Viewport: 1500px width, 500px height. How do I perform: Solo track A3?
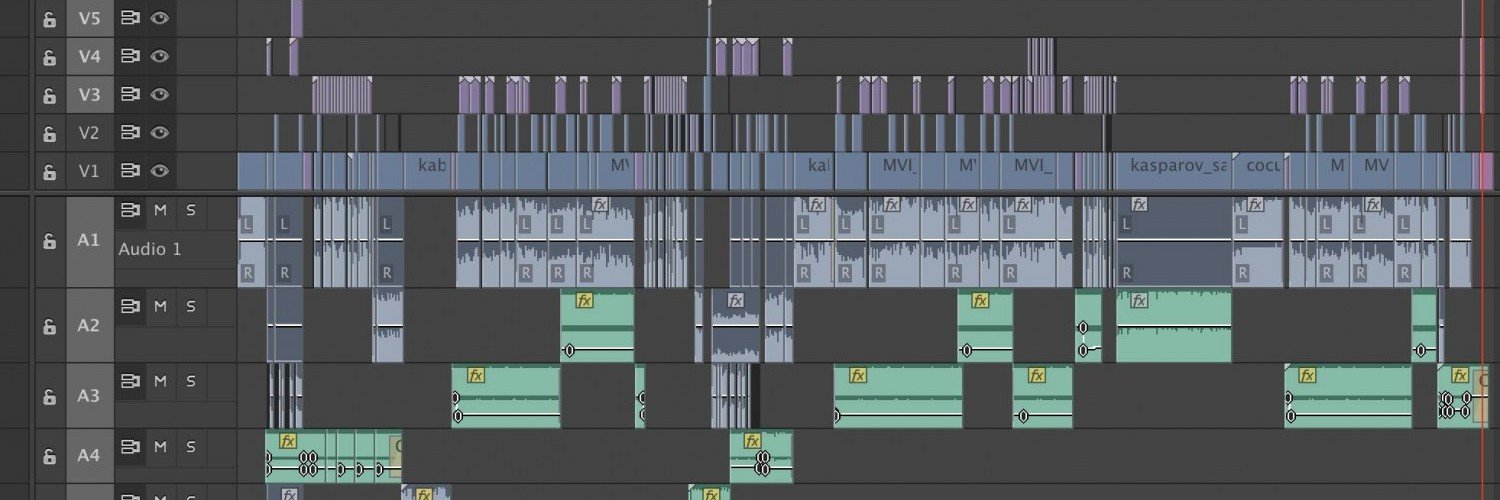point(190,381)
